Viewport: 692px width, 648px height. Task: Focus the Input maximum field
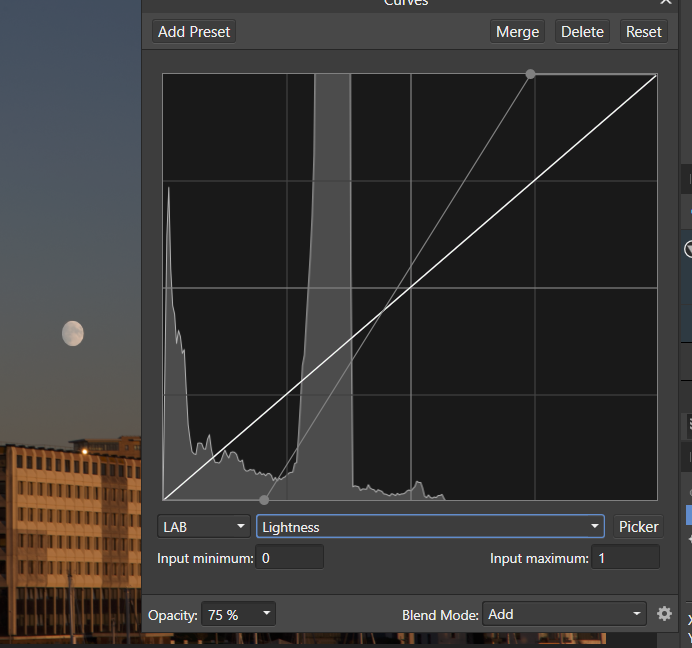tap(625, 558)
